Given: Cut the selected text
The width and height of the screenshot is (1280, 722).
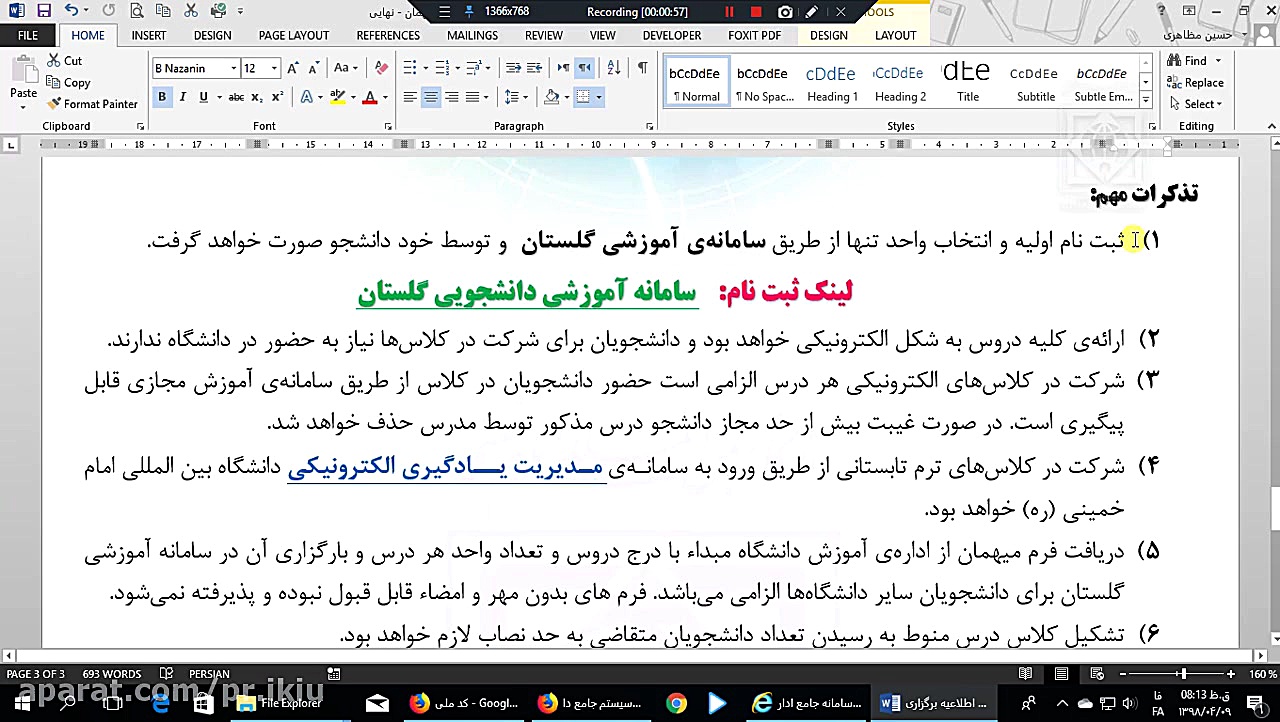Looking at the screenshot, I should (65, 61).
